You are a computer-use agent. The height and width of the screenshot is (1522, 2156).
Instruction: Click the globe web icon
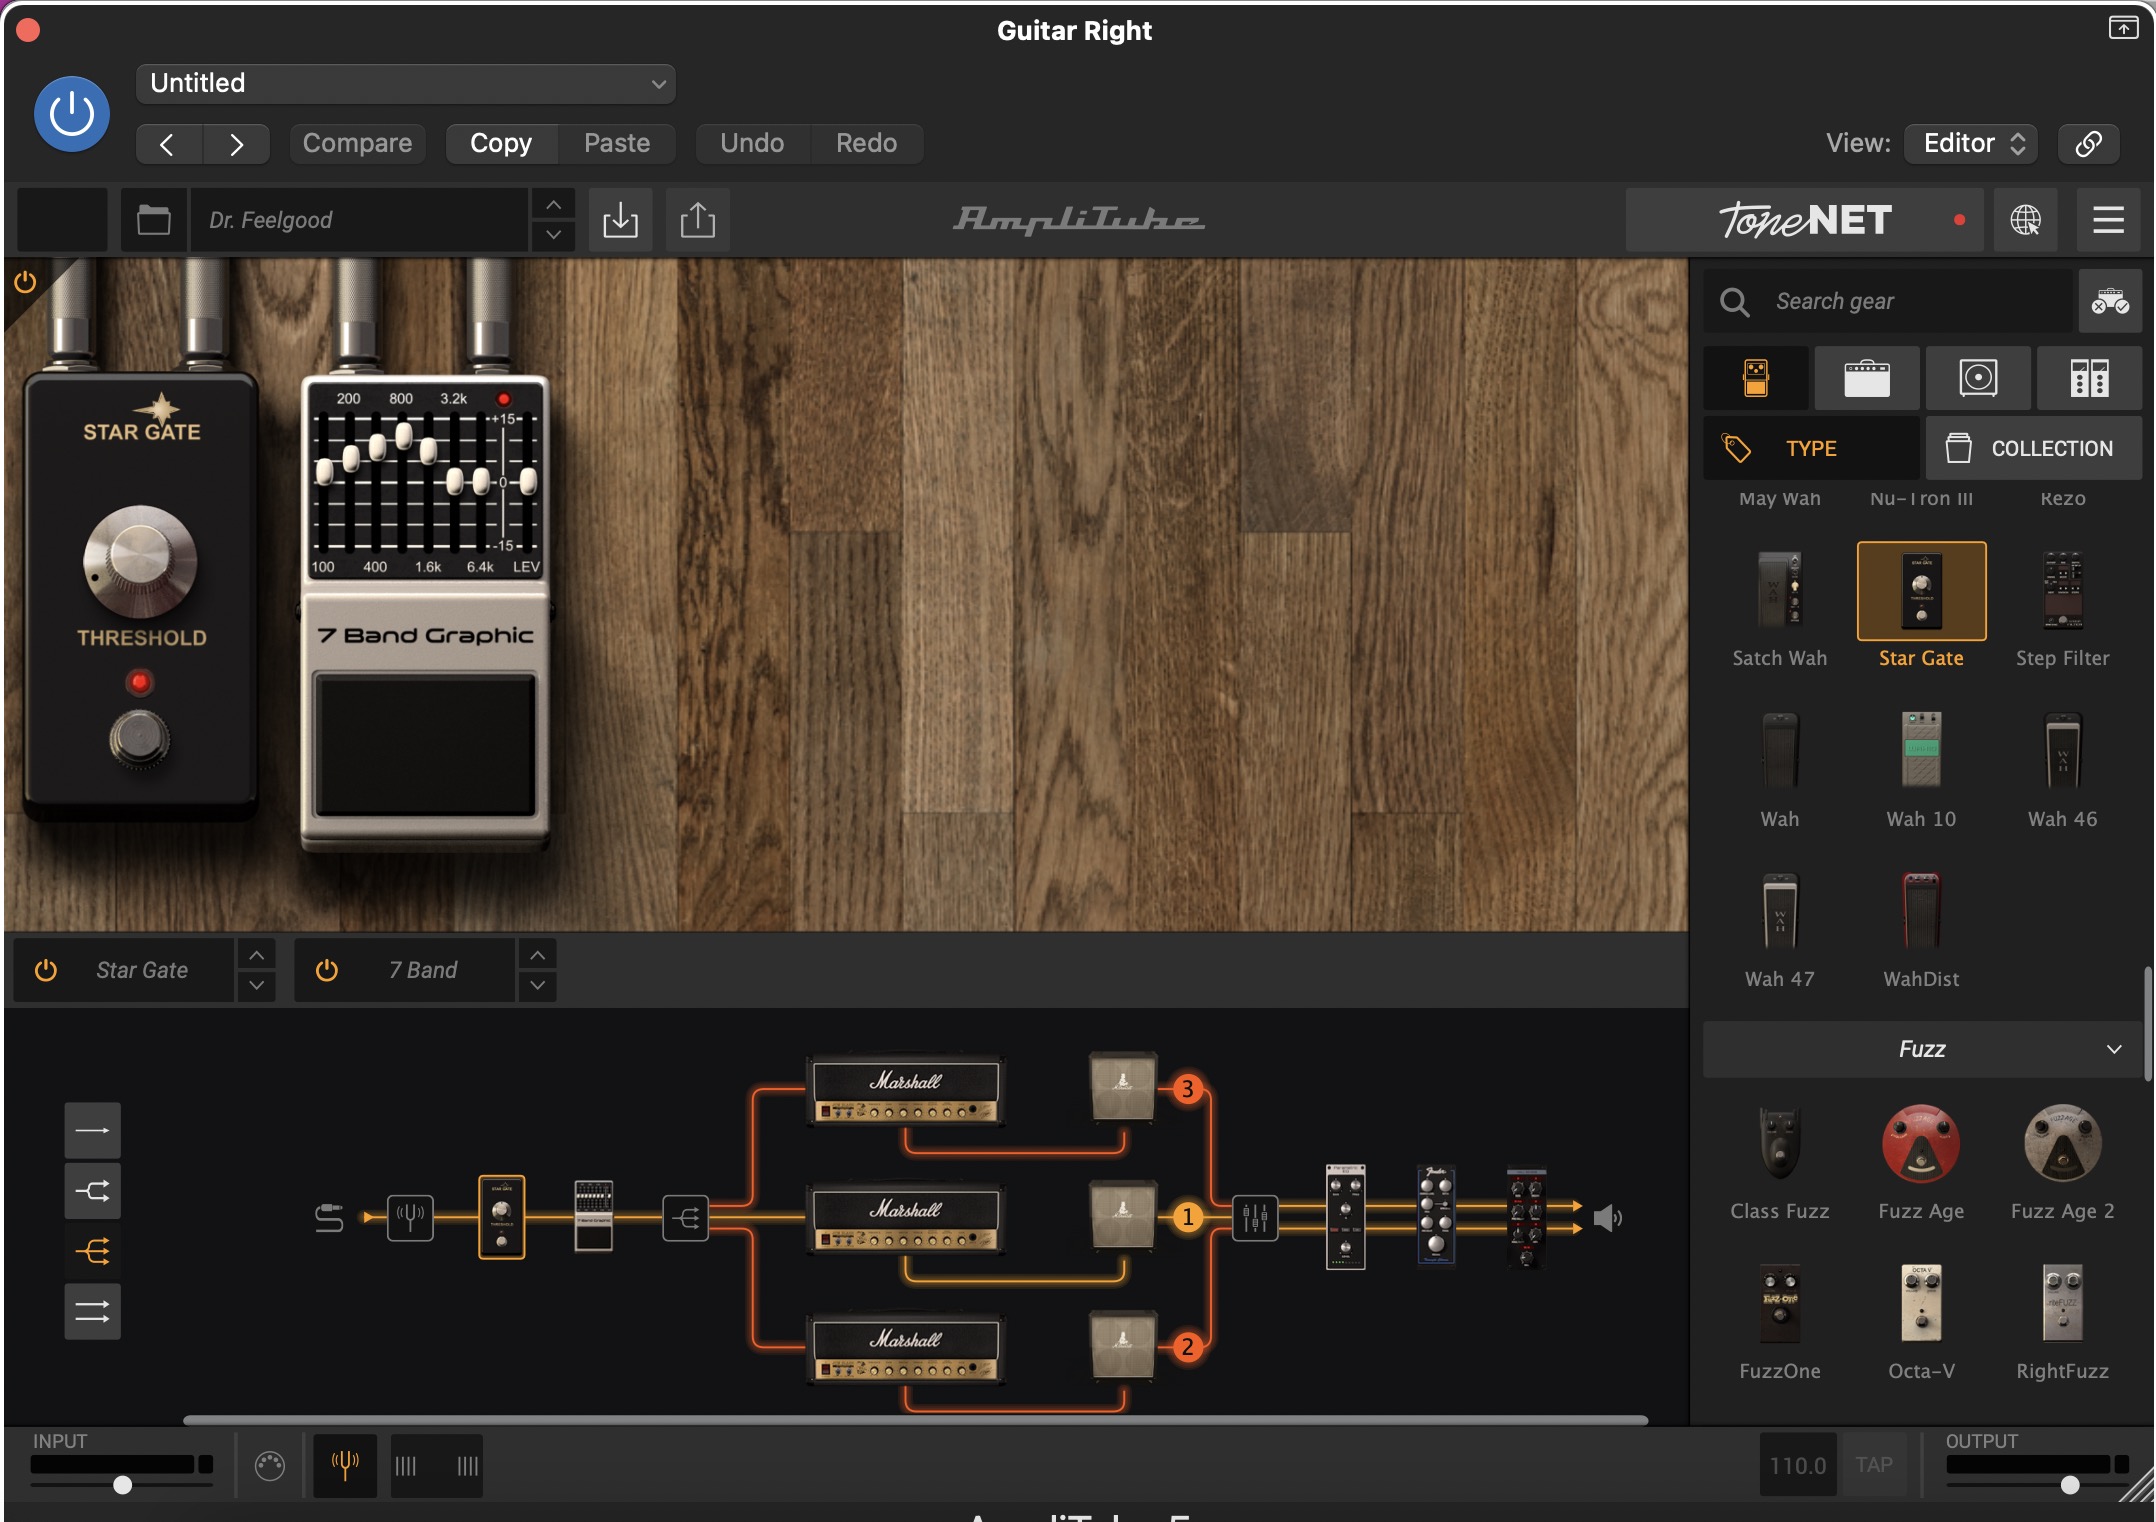2025,220
